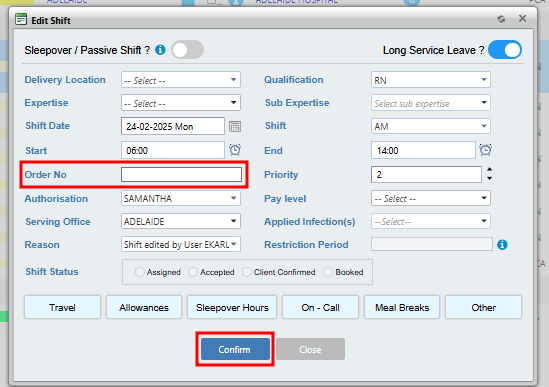Open the Shift dropdown showing AM
This screenshot has width=549, height=387.
pyautogui.click(x=431, y=126)
